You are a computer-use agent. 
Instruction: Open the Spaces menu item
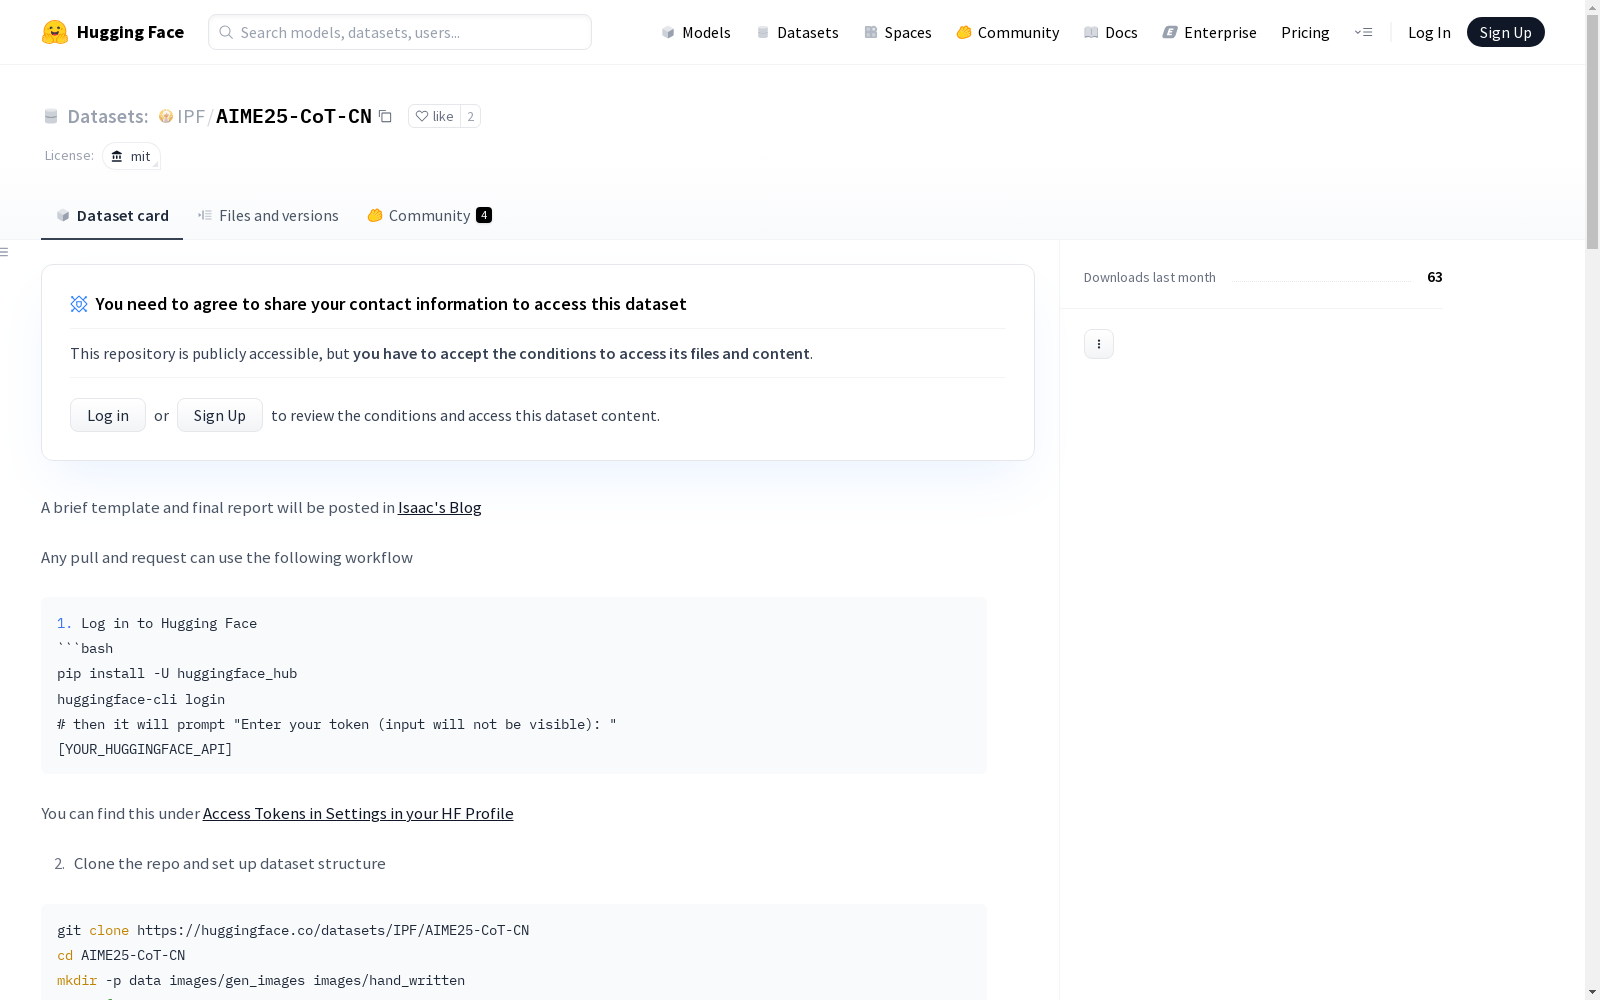click(x=898, y=32)
